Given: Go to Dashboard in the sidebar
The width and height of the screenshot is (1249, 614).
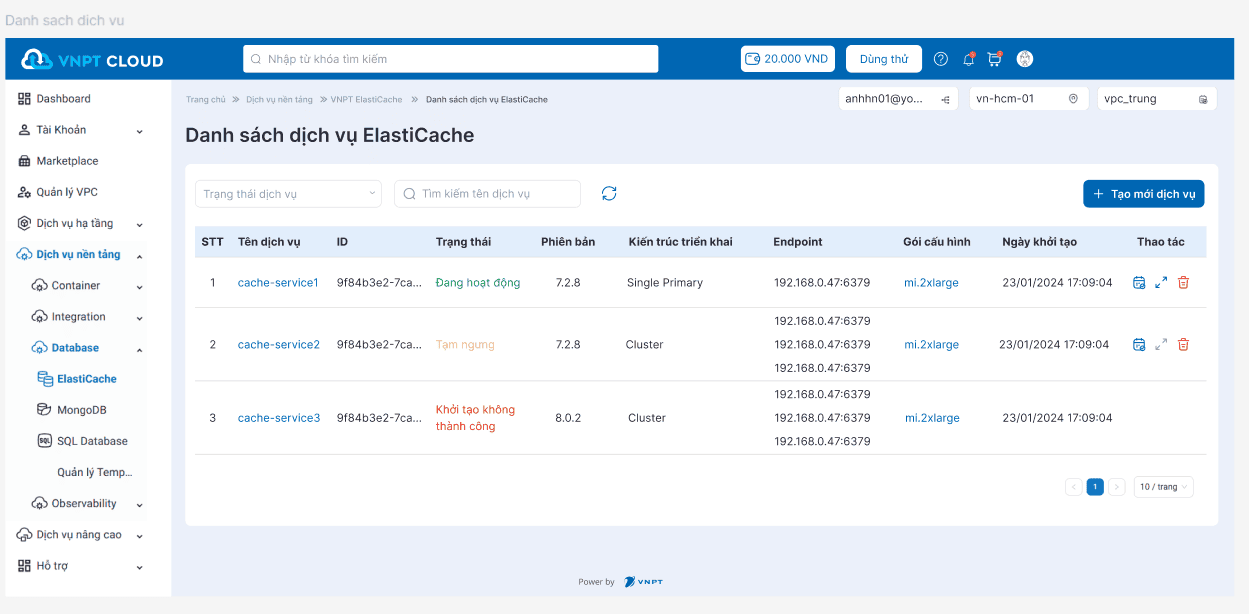Looking at the screenshot, I should (x=63, y=99).
